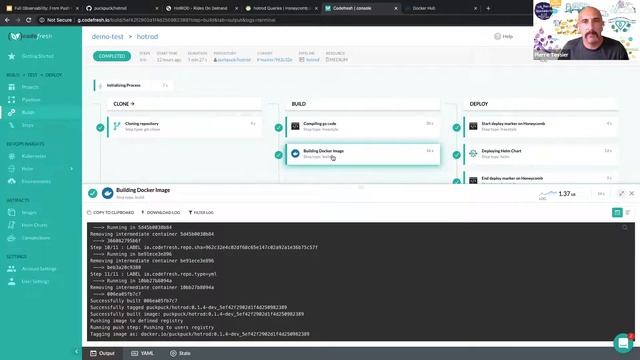The height and width of the screenshot is (360, 640).
Task: Click the copy icon inside log output
Action: 625,227
